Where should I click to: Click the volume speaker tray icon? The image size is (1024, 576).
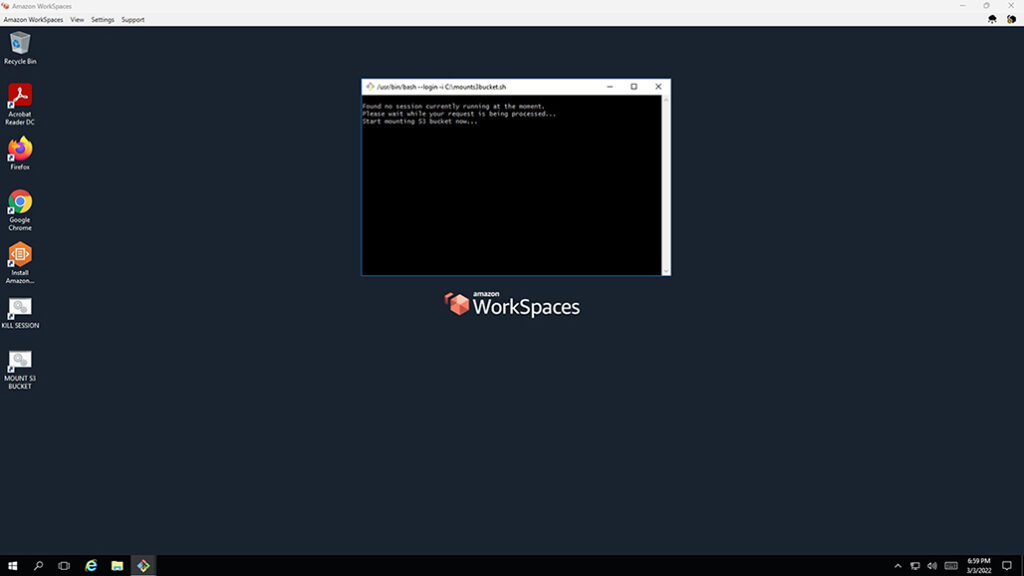[x=932, y=566]
